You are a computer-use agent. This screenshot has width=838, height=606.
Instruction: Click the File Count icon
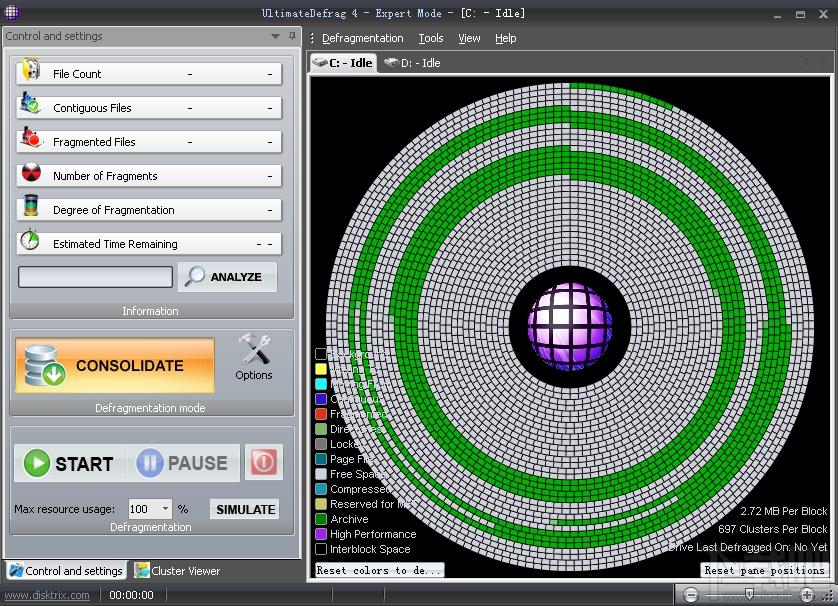30,70
